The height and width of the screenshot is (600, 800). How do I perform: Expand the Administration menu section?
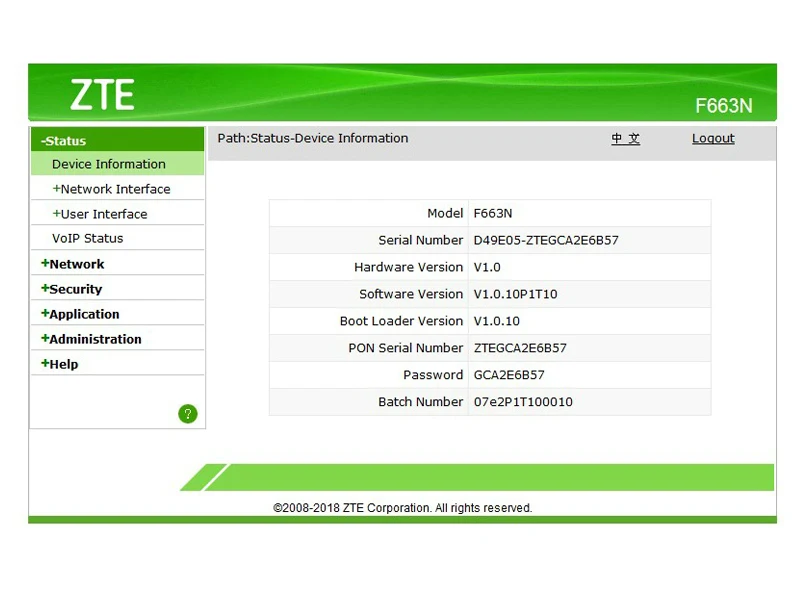point(91,339)
